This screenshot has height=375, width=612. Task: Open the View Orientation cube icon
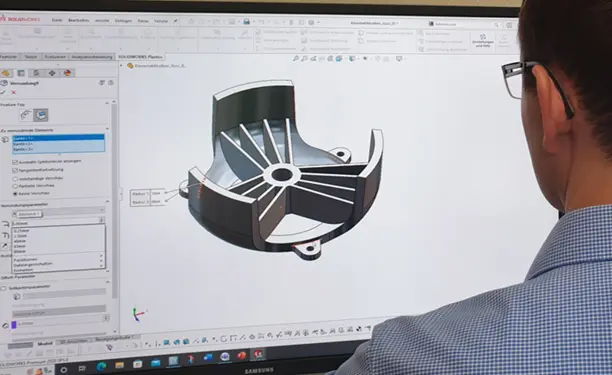(339, 59)
